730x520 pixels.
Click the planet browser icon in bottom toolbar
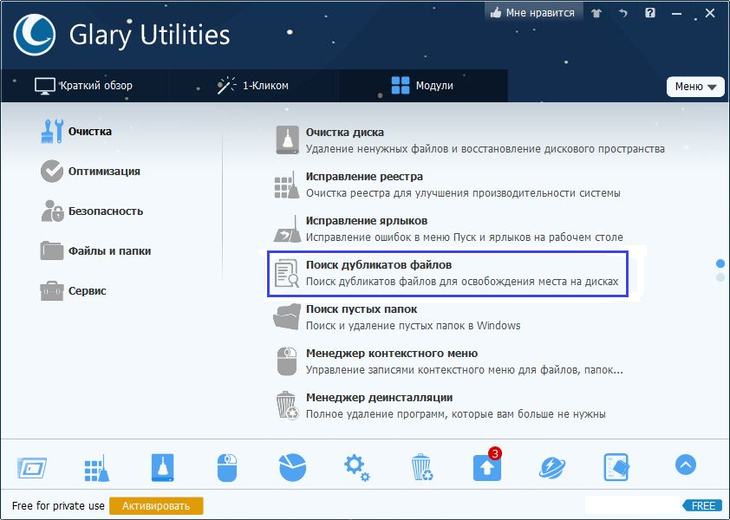551,466
